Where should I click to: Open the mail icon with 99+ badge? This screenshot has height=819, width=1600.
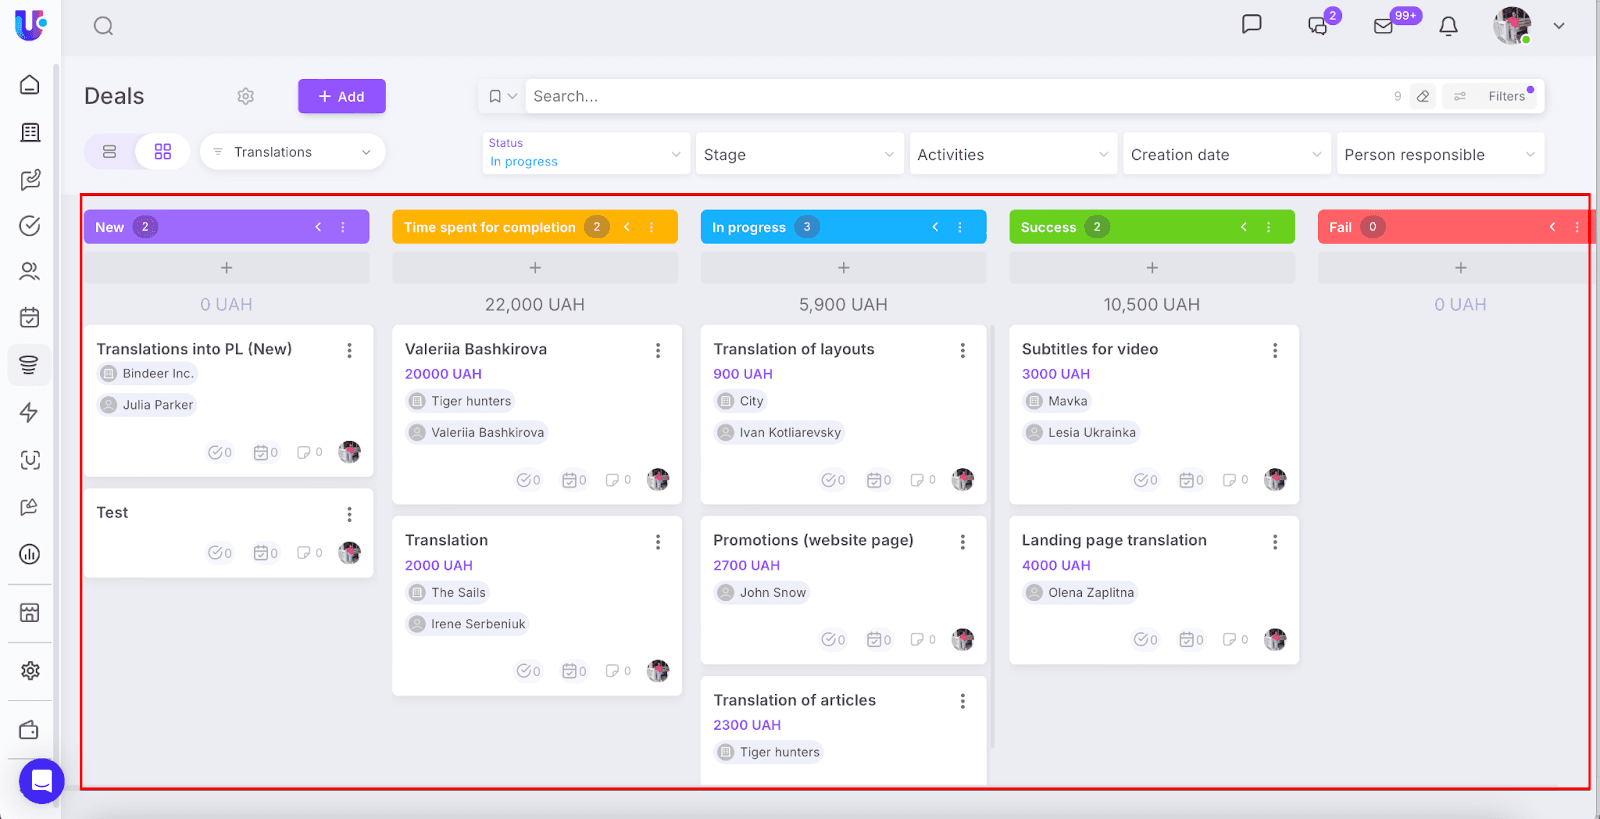[1383, 26]
